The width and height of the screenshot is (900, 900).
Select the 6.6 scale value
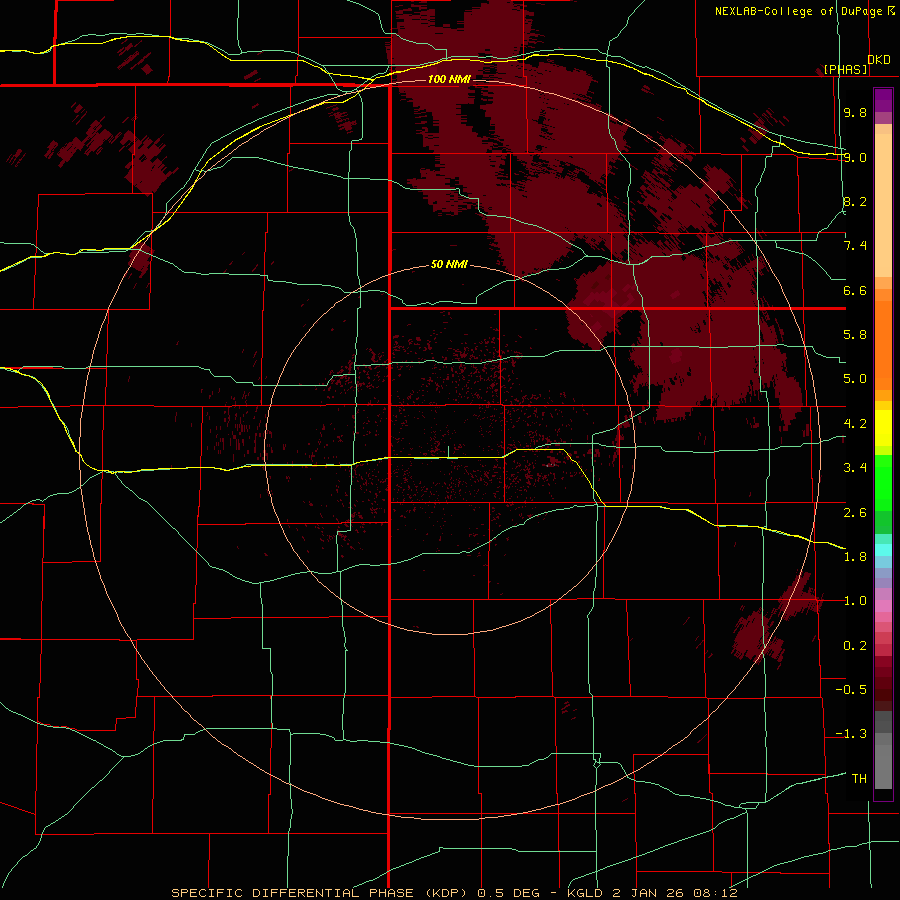coord(855,290)
